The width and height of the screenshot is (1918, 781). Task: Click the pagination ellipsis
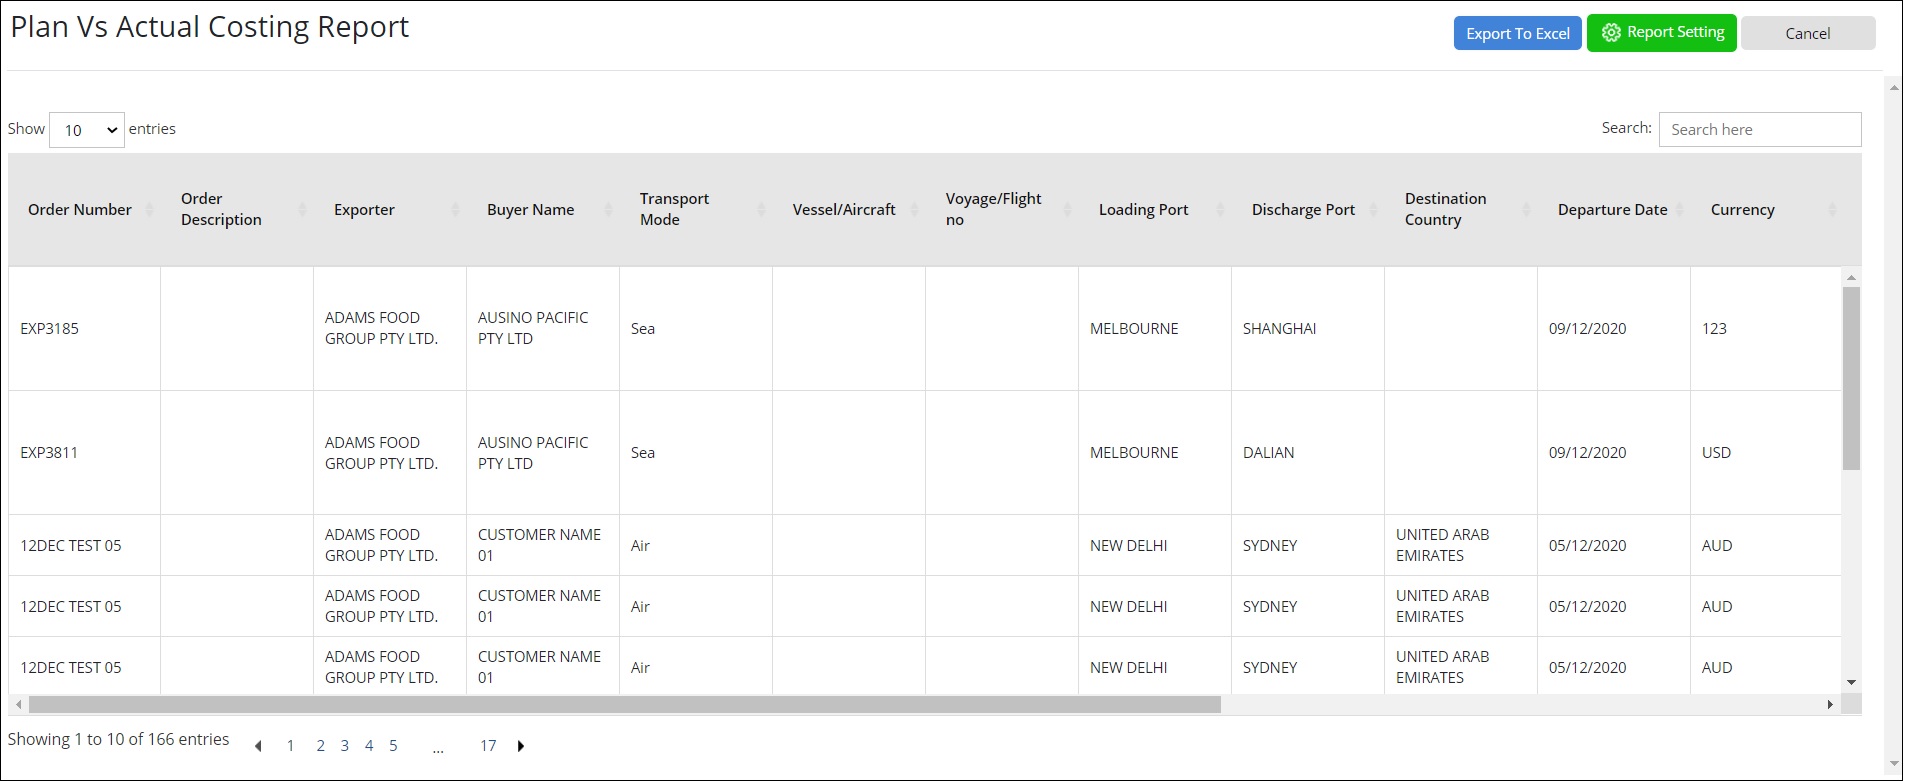click(x=438, y=748)
